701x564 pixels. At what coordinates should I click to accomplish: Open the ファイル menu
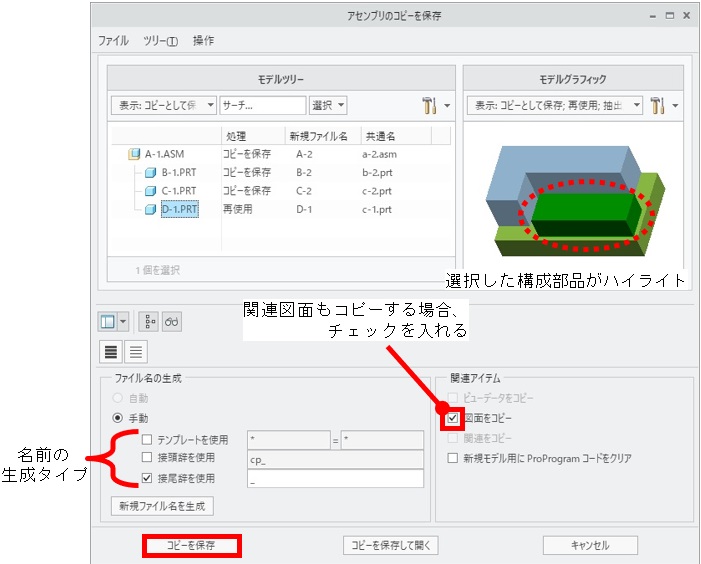(x=113, y=41)
